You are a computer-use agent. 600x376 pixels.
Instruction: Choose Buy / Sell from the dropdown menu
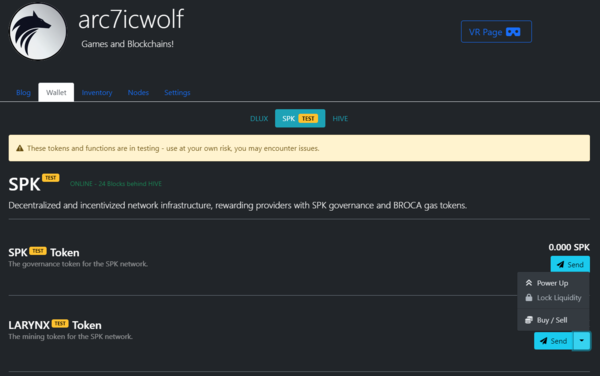[x=553, y=320]
